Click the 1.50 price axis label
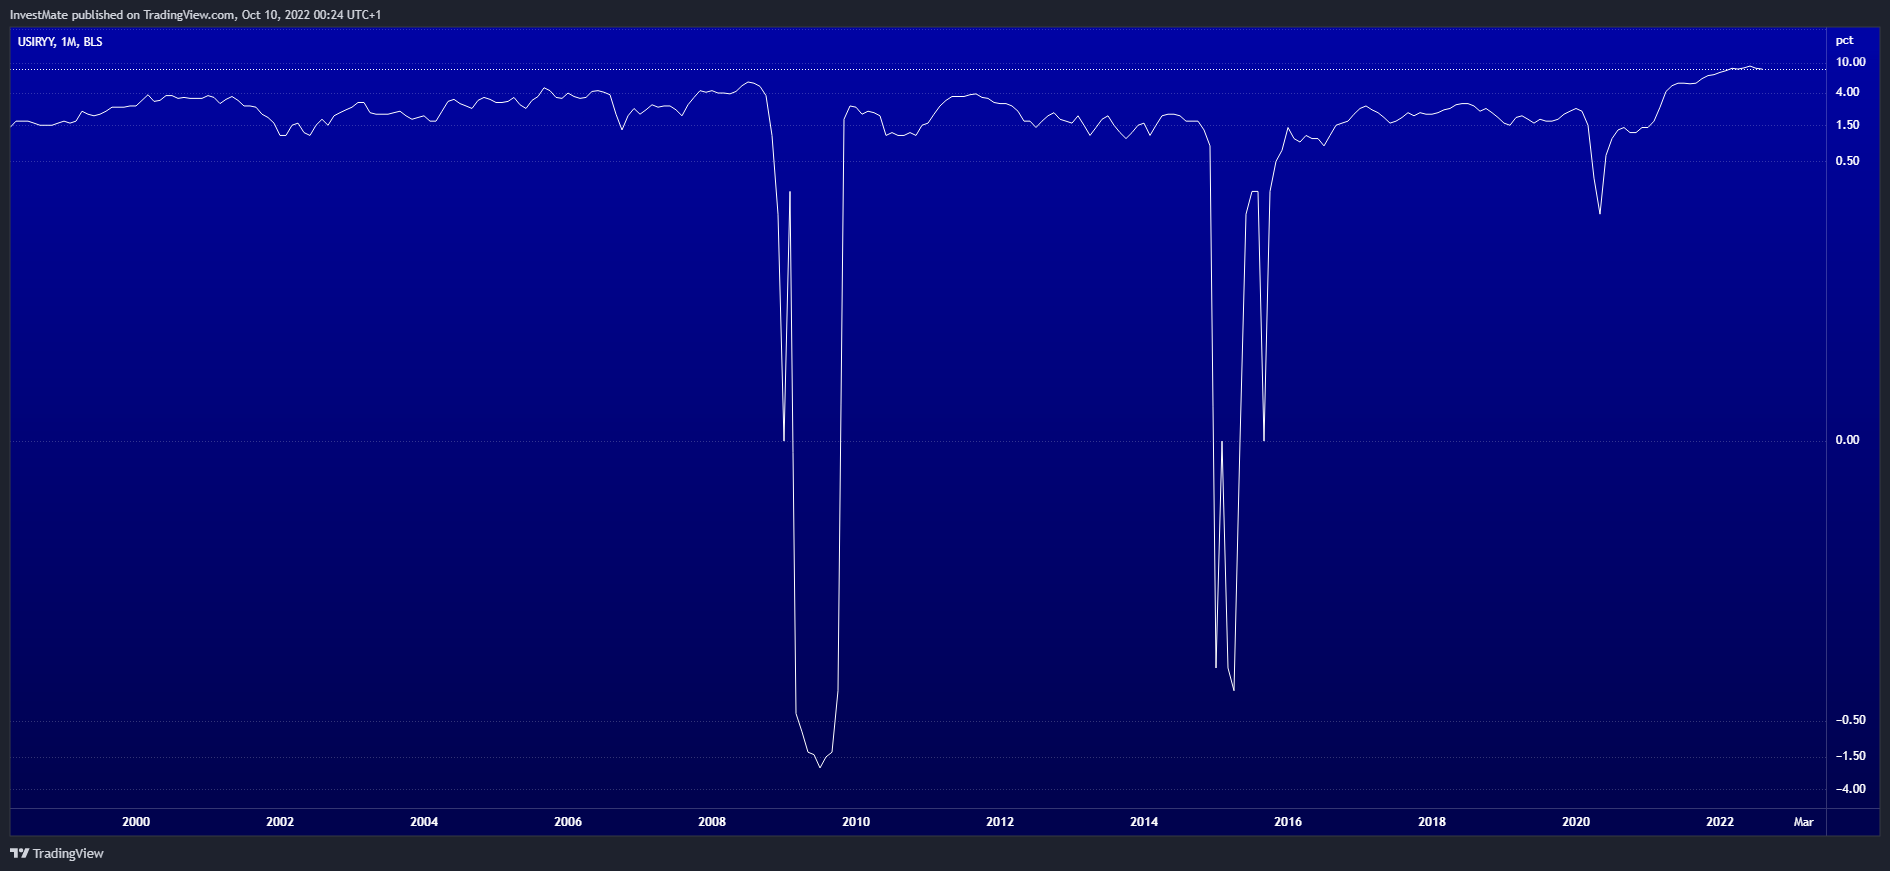 (x=1847, y=125)
